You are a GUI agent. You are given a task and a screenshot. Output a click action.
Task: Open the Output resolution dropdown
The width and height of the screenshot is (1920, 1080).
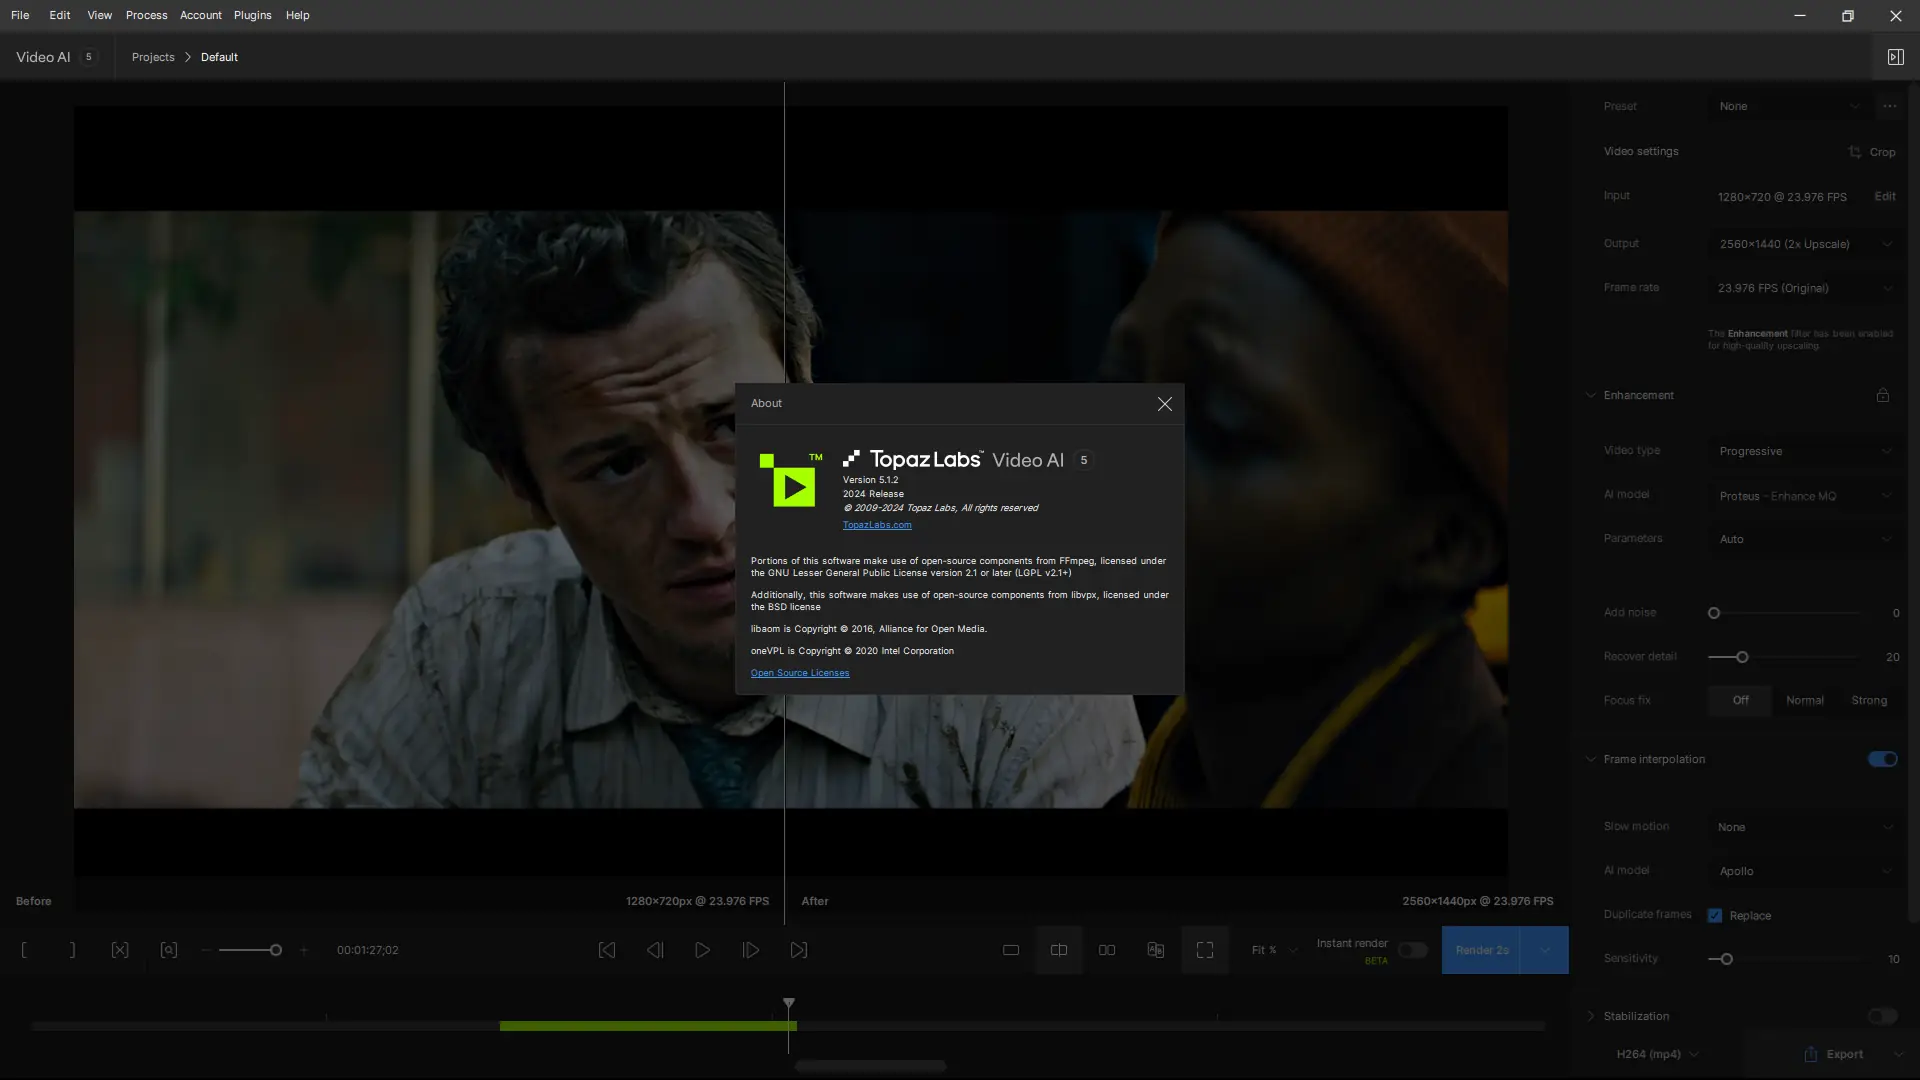(1804, 244)
